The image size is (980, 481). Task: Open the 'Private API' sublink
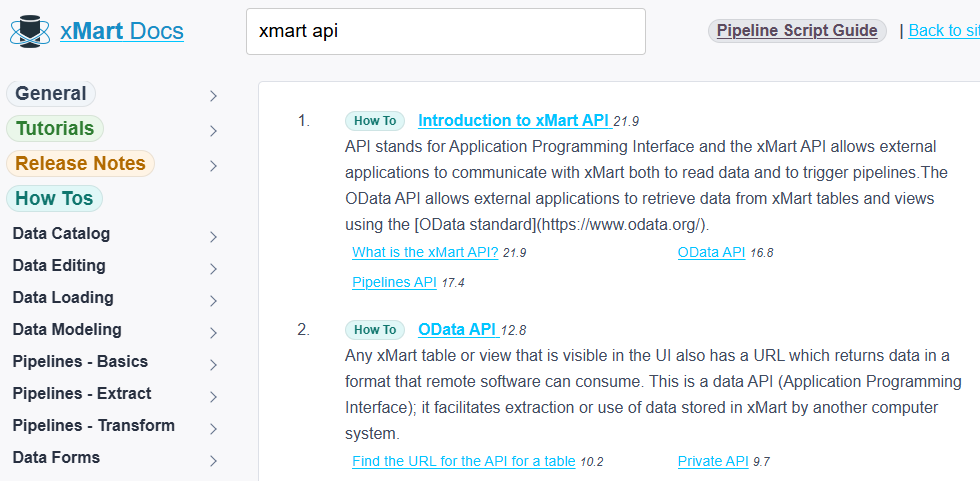(x=713, y=461)
